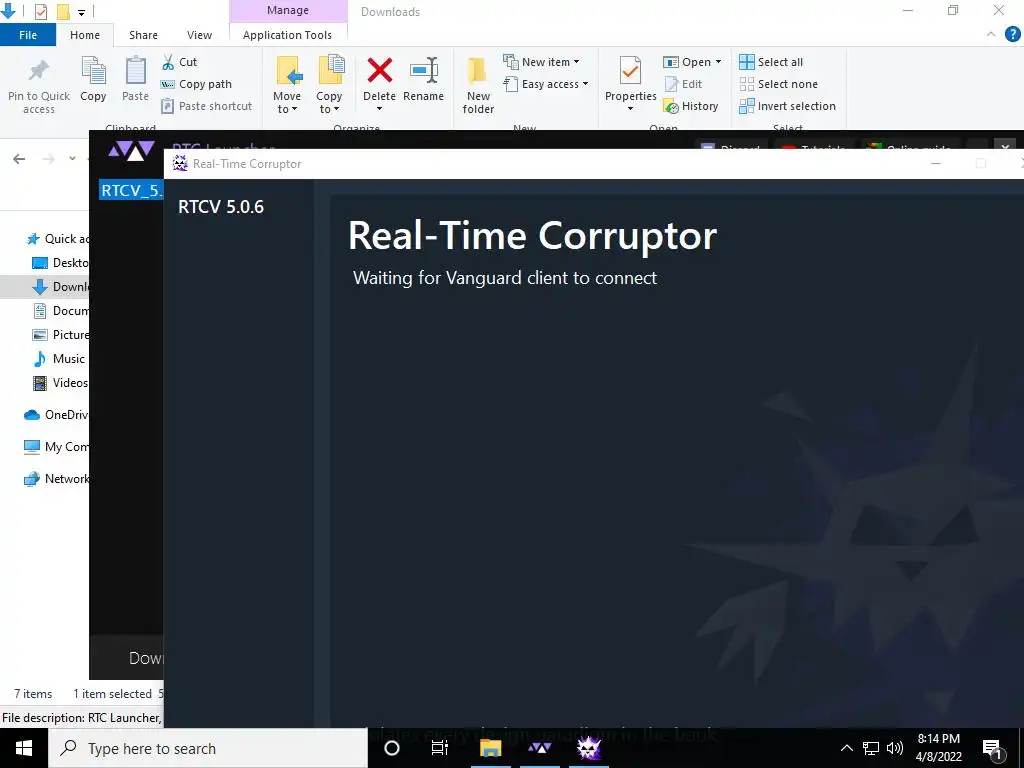The width and height of the screenshot is (1024, 768).
Task: Open the notification center icon
Action: (993, 748)
